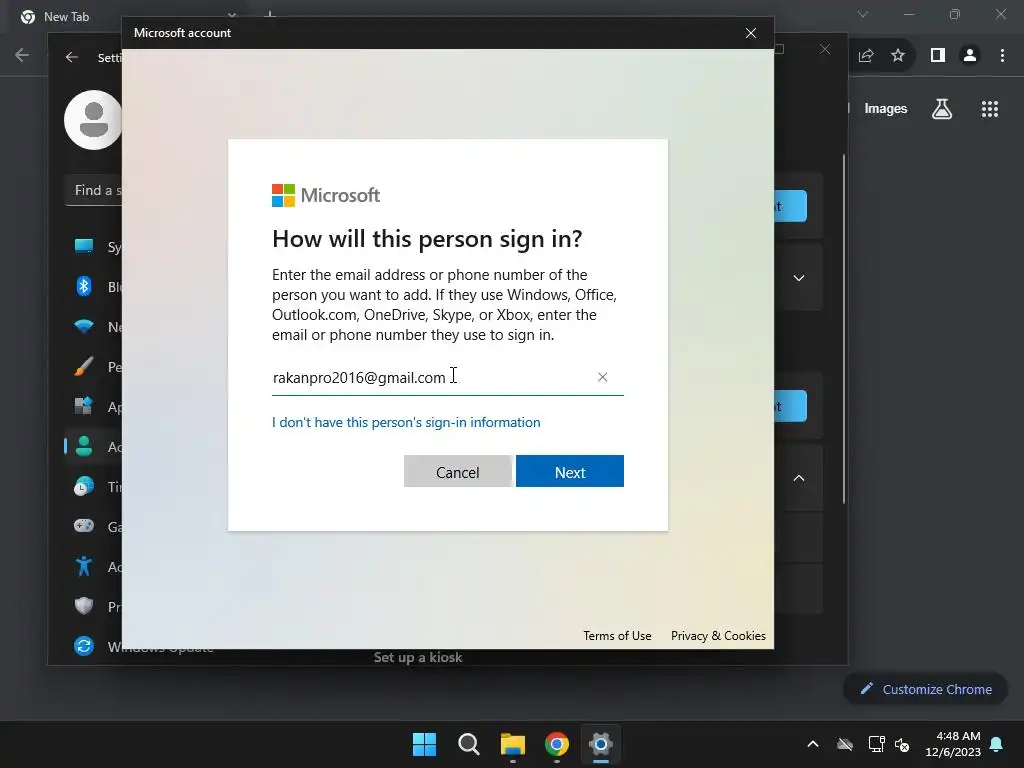
Task: Show hidden system tray icons
Action: point(813,744)
